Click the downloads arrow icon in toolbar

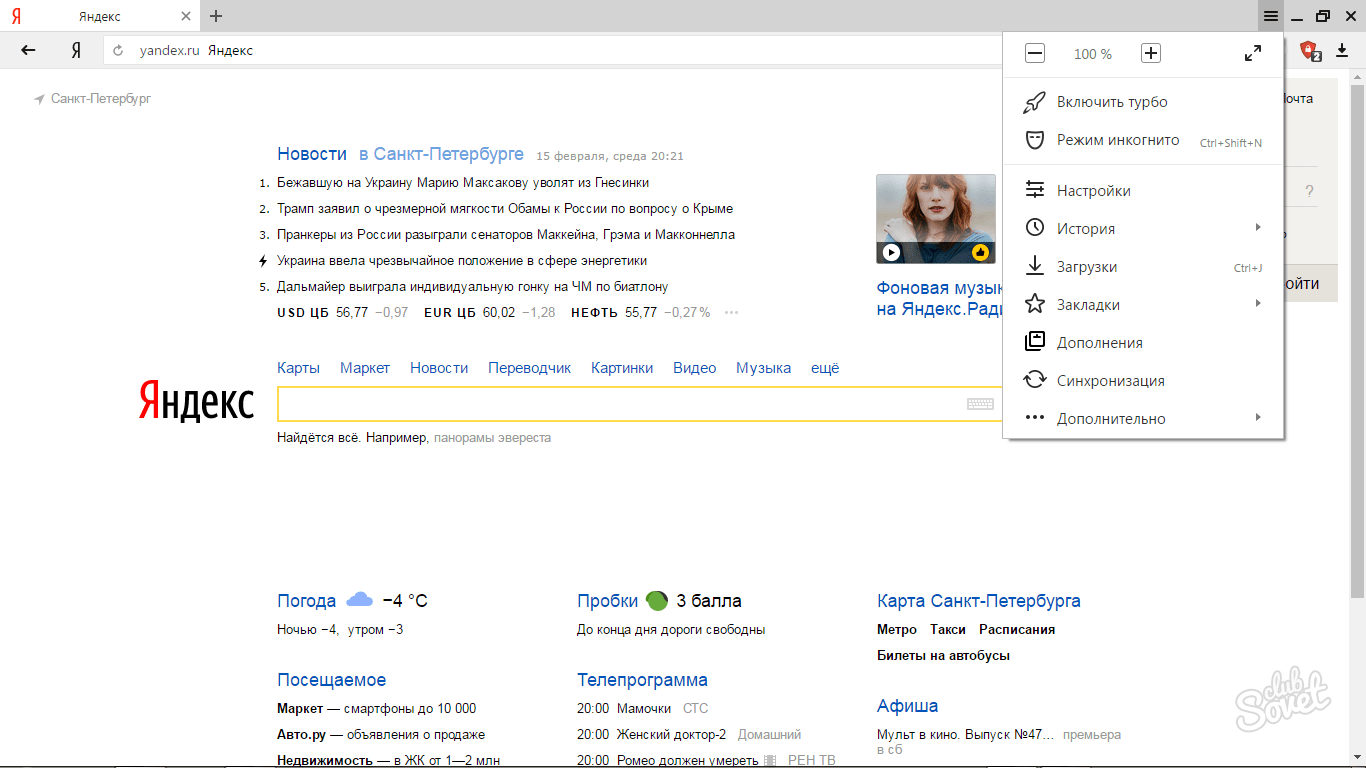pos(1342,51)
